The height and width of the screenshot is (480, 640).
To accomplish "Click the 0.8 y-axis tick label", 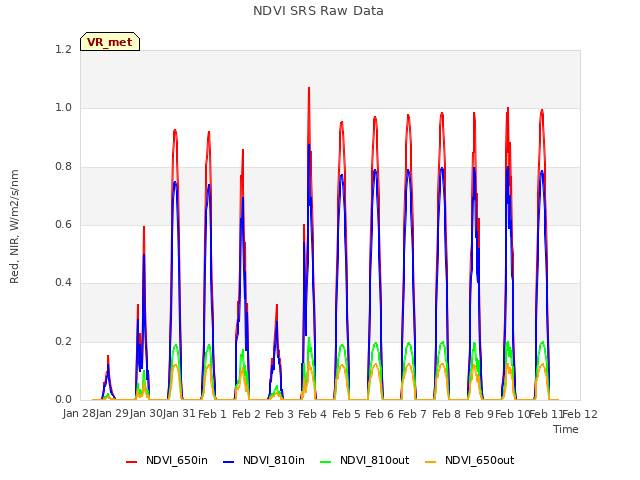I will 63,166.
